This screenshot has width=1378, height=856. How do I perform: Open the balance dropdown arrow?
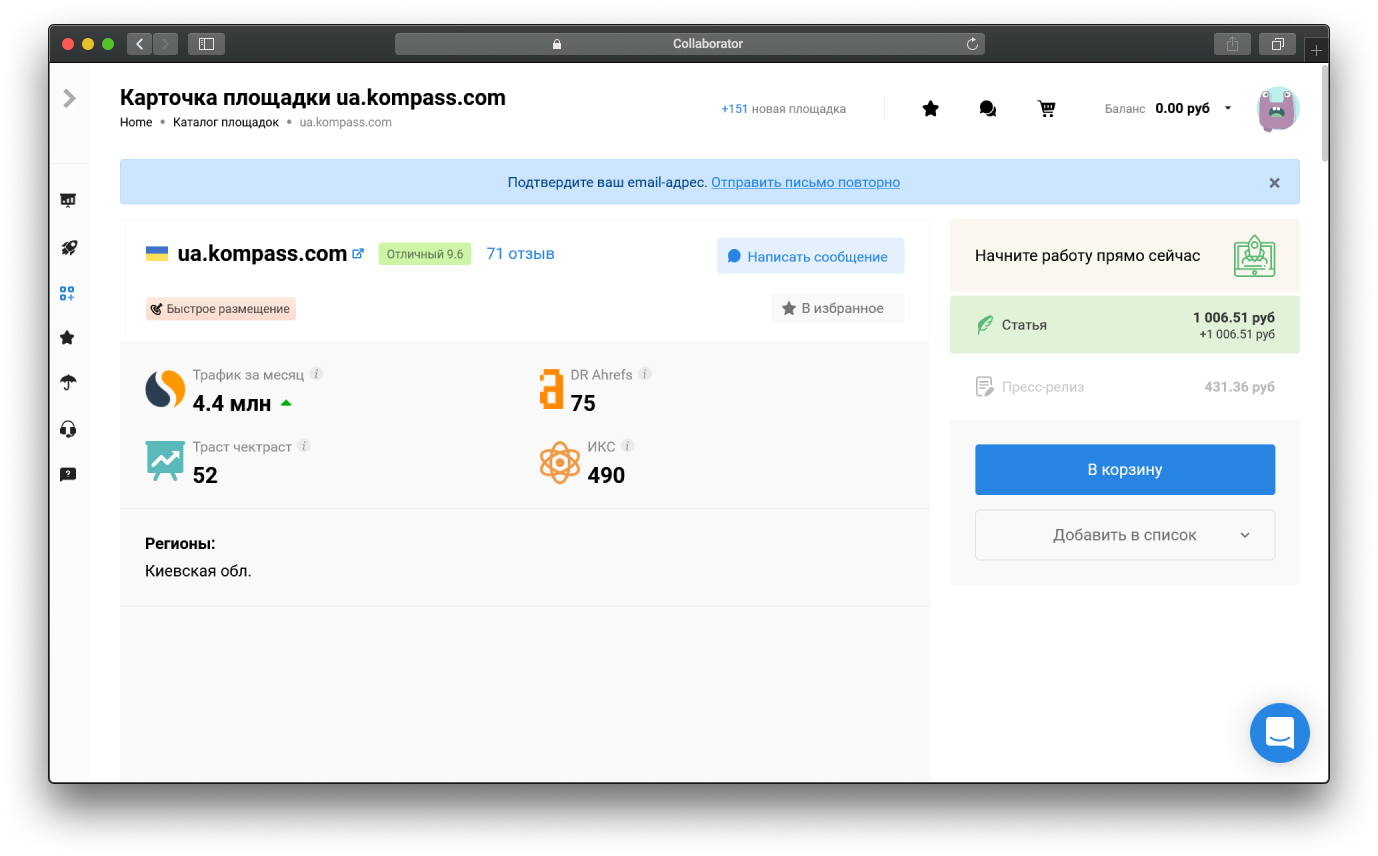(1228, 109)
